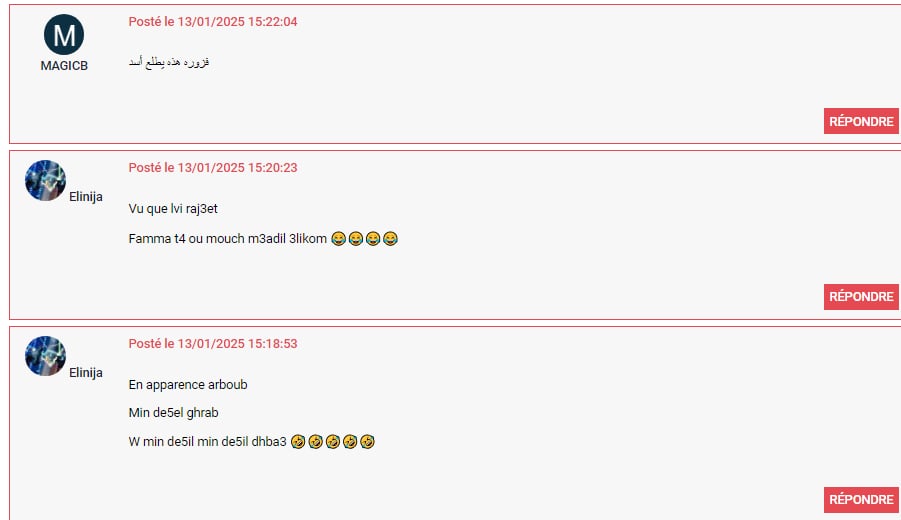Click the line 'En apparence arboub'
The image size is (901, 520).
click(188, 384)
